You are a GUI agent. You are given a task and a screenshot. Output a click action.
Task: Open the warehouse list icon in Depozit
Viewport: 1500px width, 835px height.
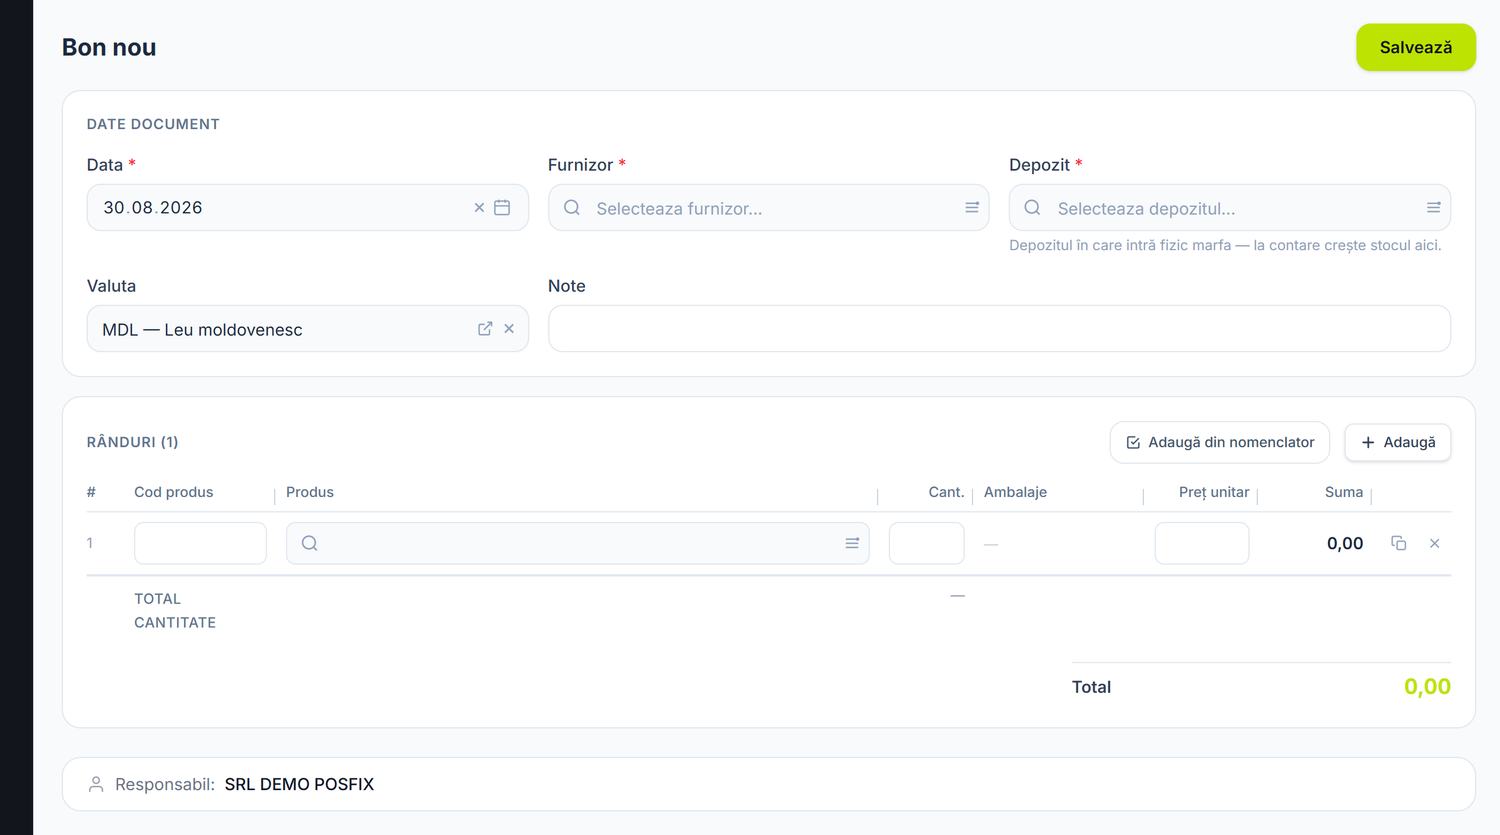tap(1433, 208)
